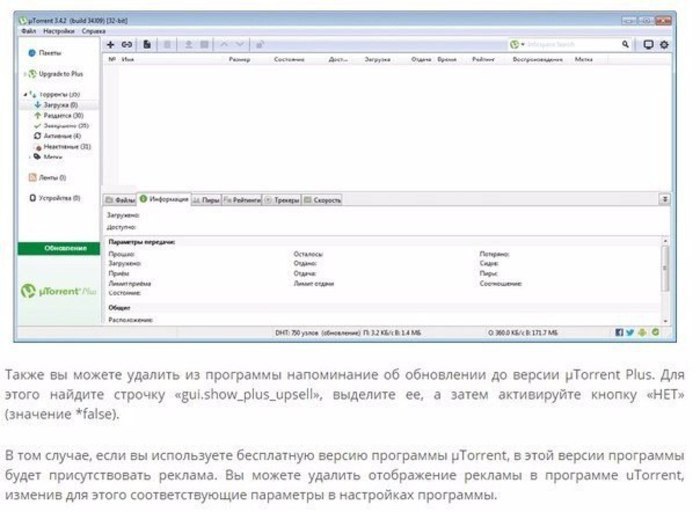Click the Facebook icon in status bar
Image resolution: width=700 pixels, height=512 pixels.
[619, 333]
